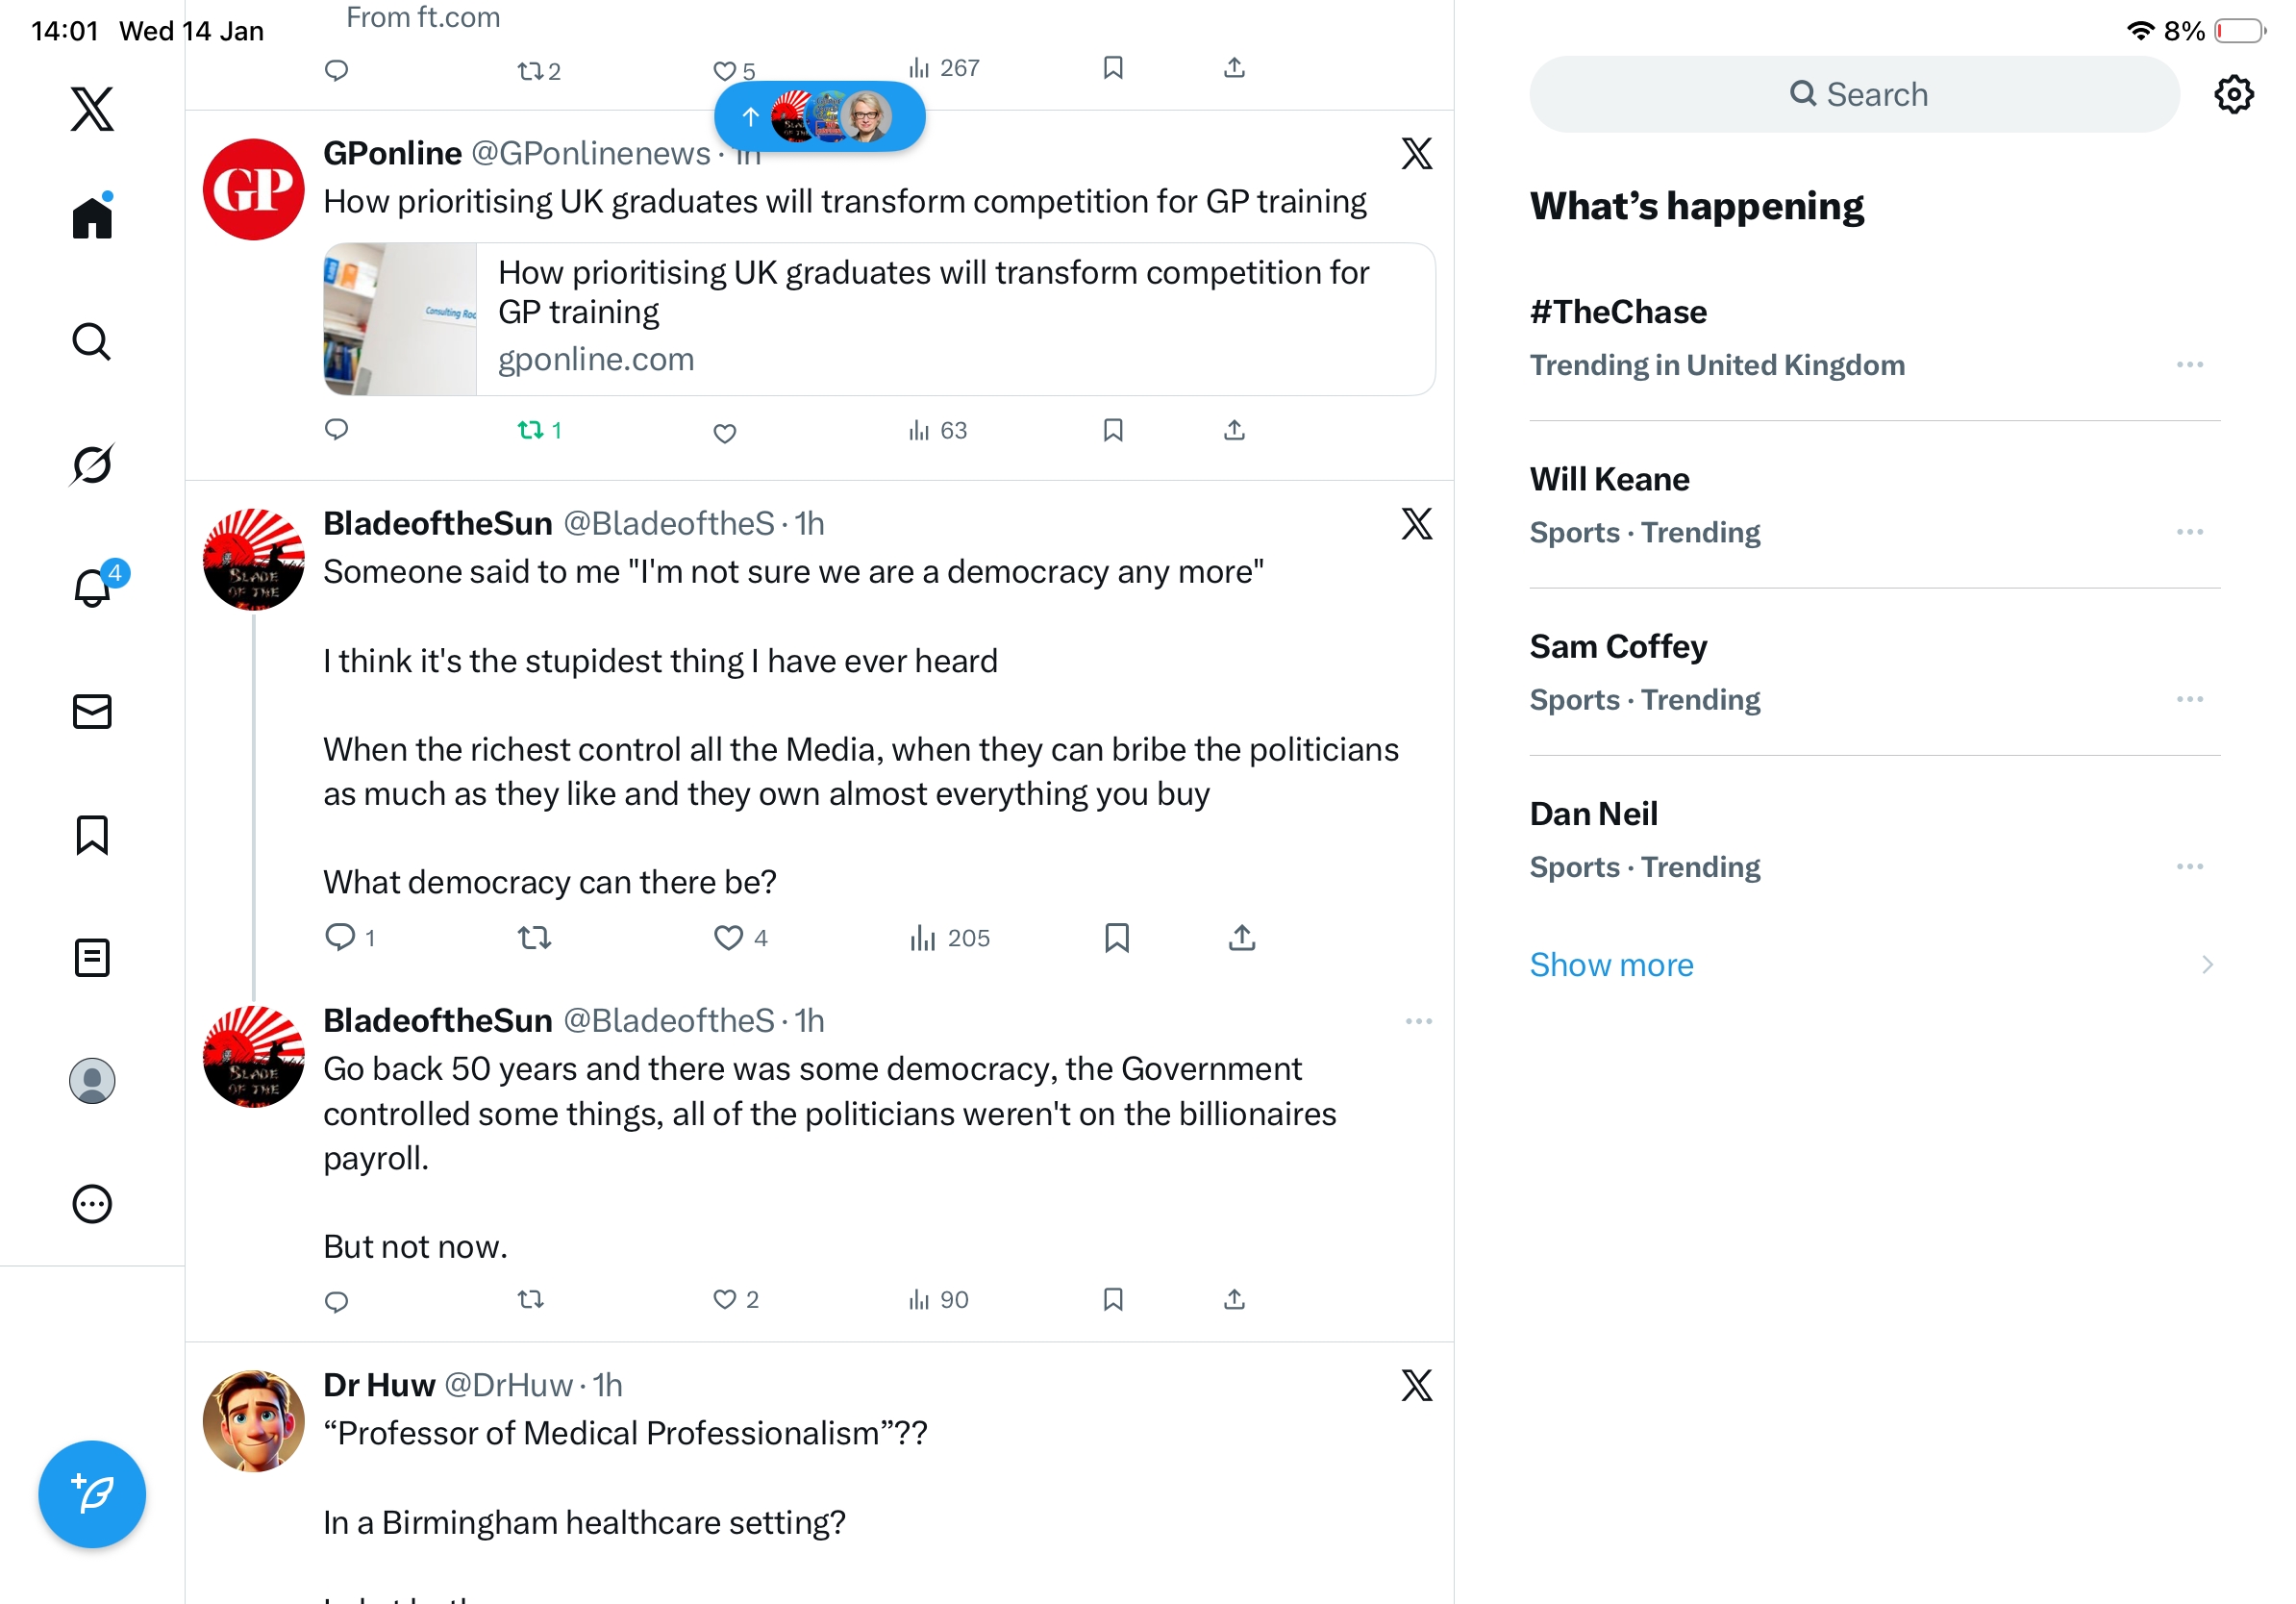Go to the Home feed icon

pos(92,217)
